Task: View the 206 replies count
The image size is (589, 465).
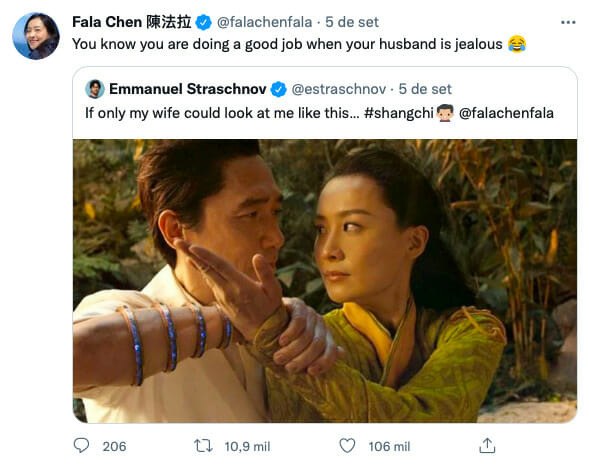Action: pos(114,446)
